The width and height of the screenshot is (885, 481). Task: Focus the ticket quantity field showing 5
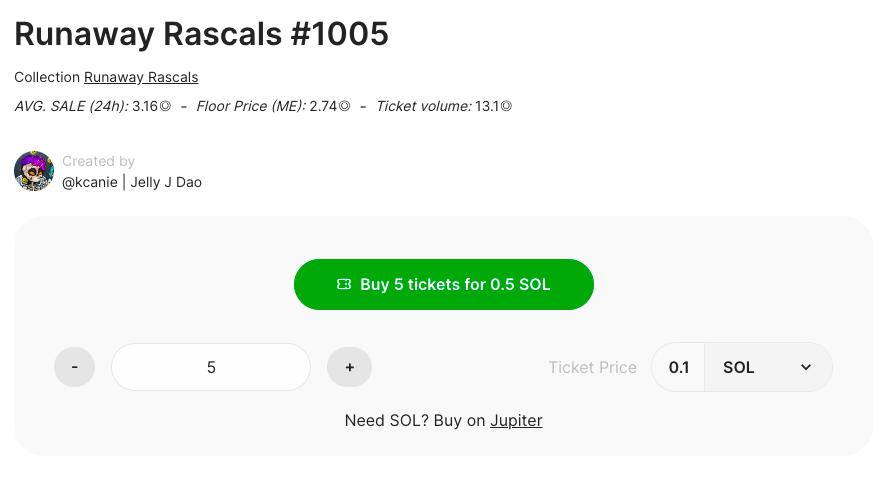211,367
